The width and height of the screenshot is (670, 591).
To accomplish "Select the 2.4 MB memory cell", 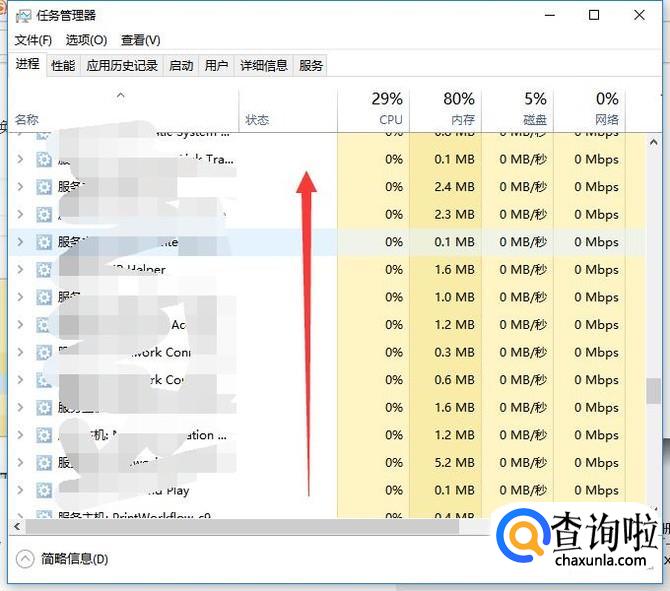I will pos(445,187).
